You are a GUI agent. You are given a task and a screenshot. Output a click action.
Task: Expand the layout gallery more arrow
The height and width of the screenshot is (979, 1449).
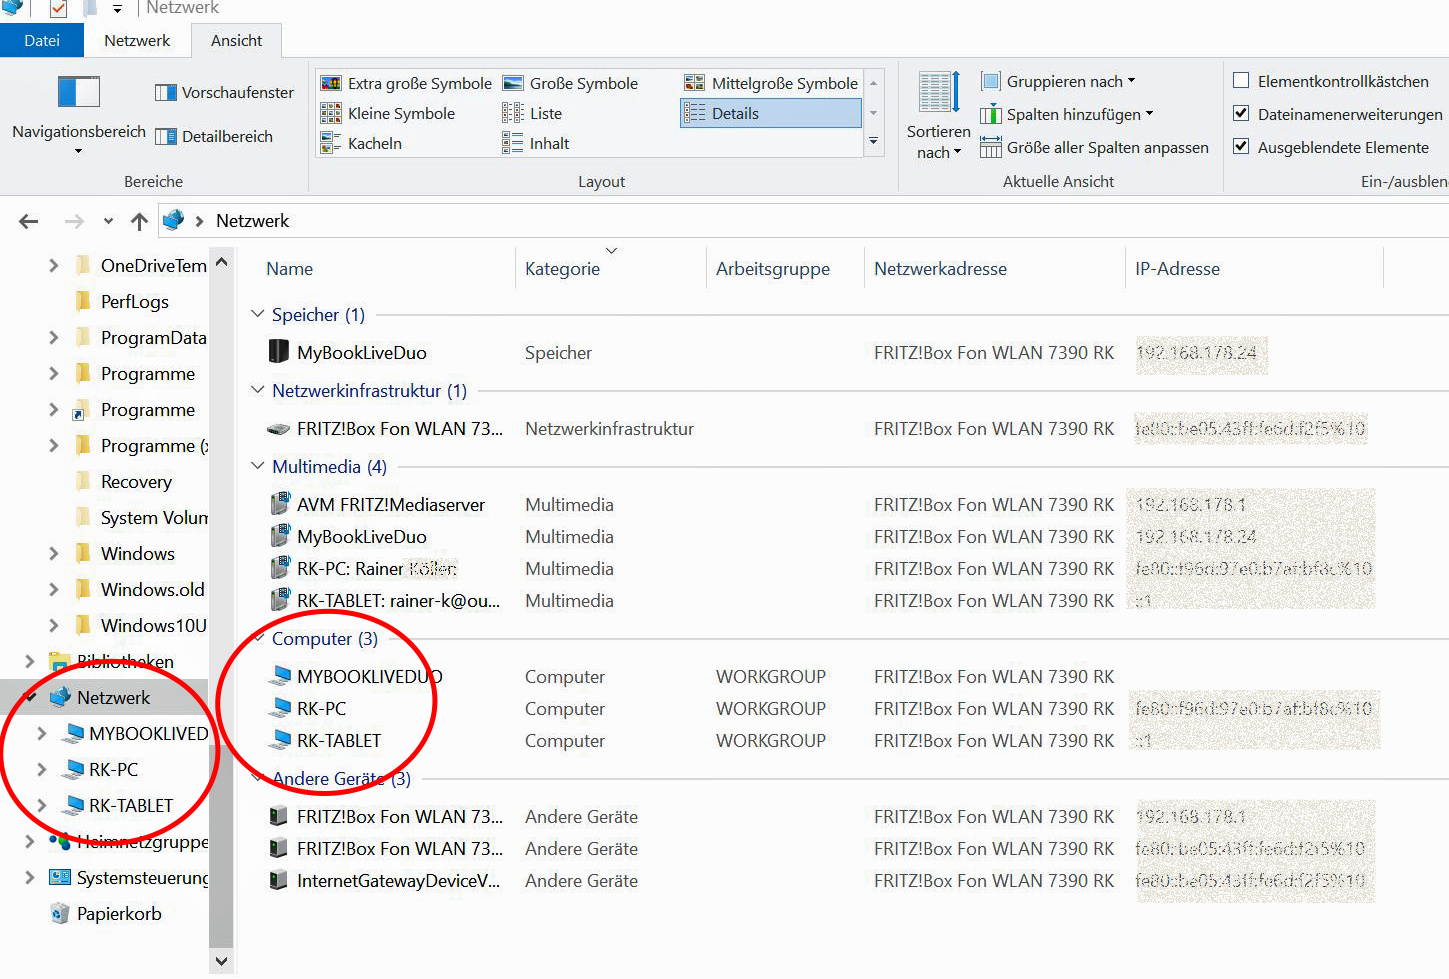pyautogui.click(x=873, y=142)
